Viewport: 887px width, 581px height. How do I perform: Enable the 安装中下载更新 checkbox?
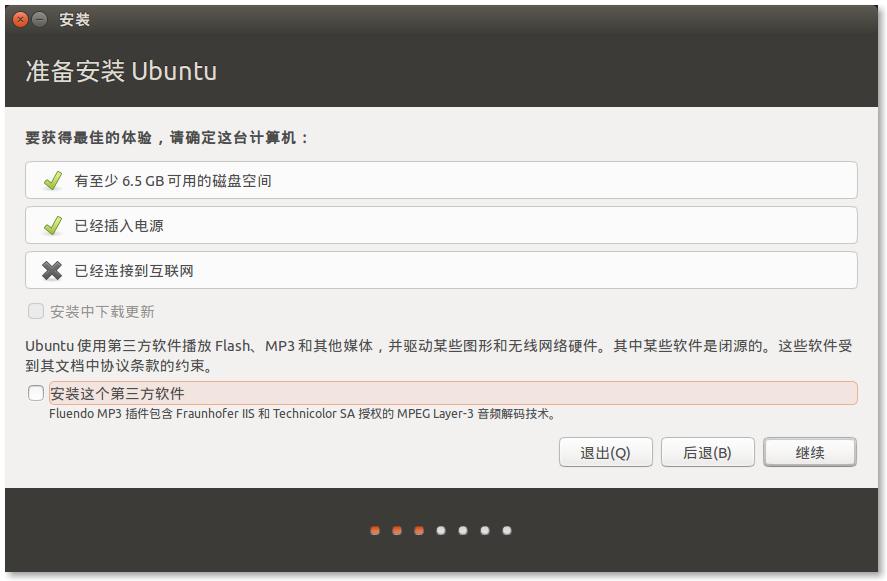tap(36, 312)
